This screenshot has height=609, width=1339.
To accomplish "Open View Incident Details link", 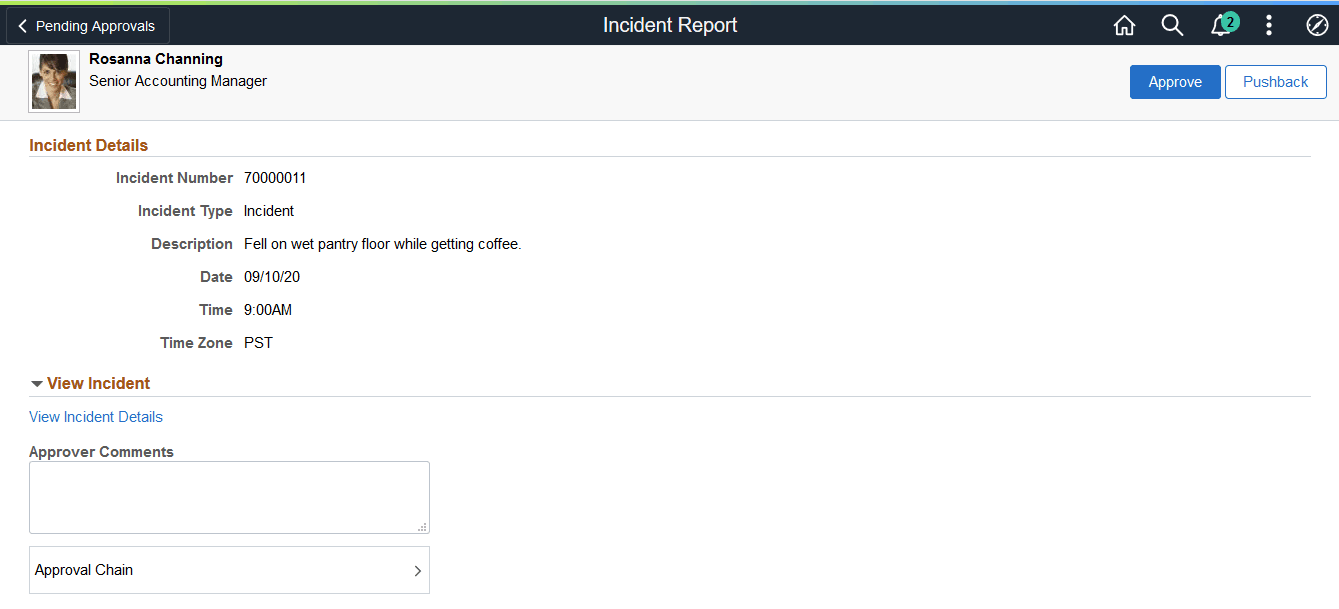I will (95, 416).
